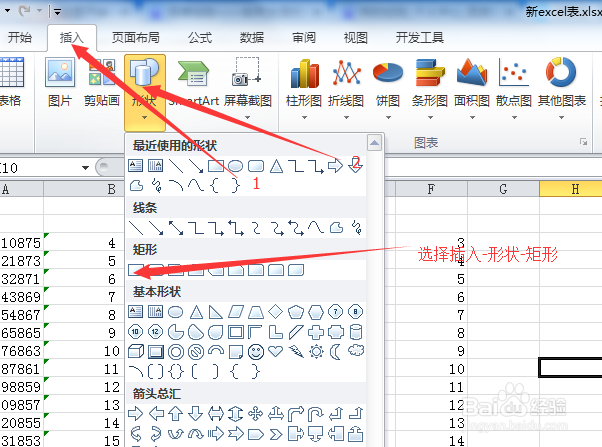
Task: Select column header G
Action: click(503, 189)
